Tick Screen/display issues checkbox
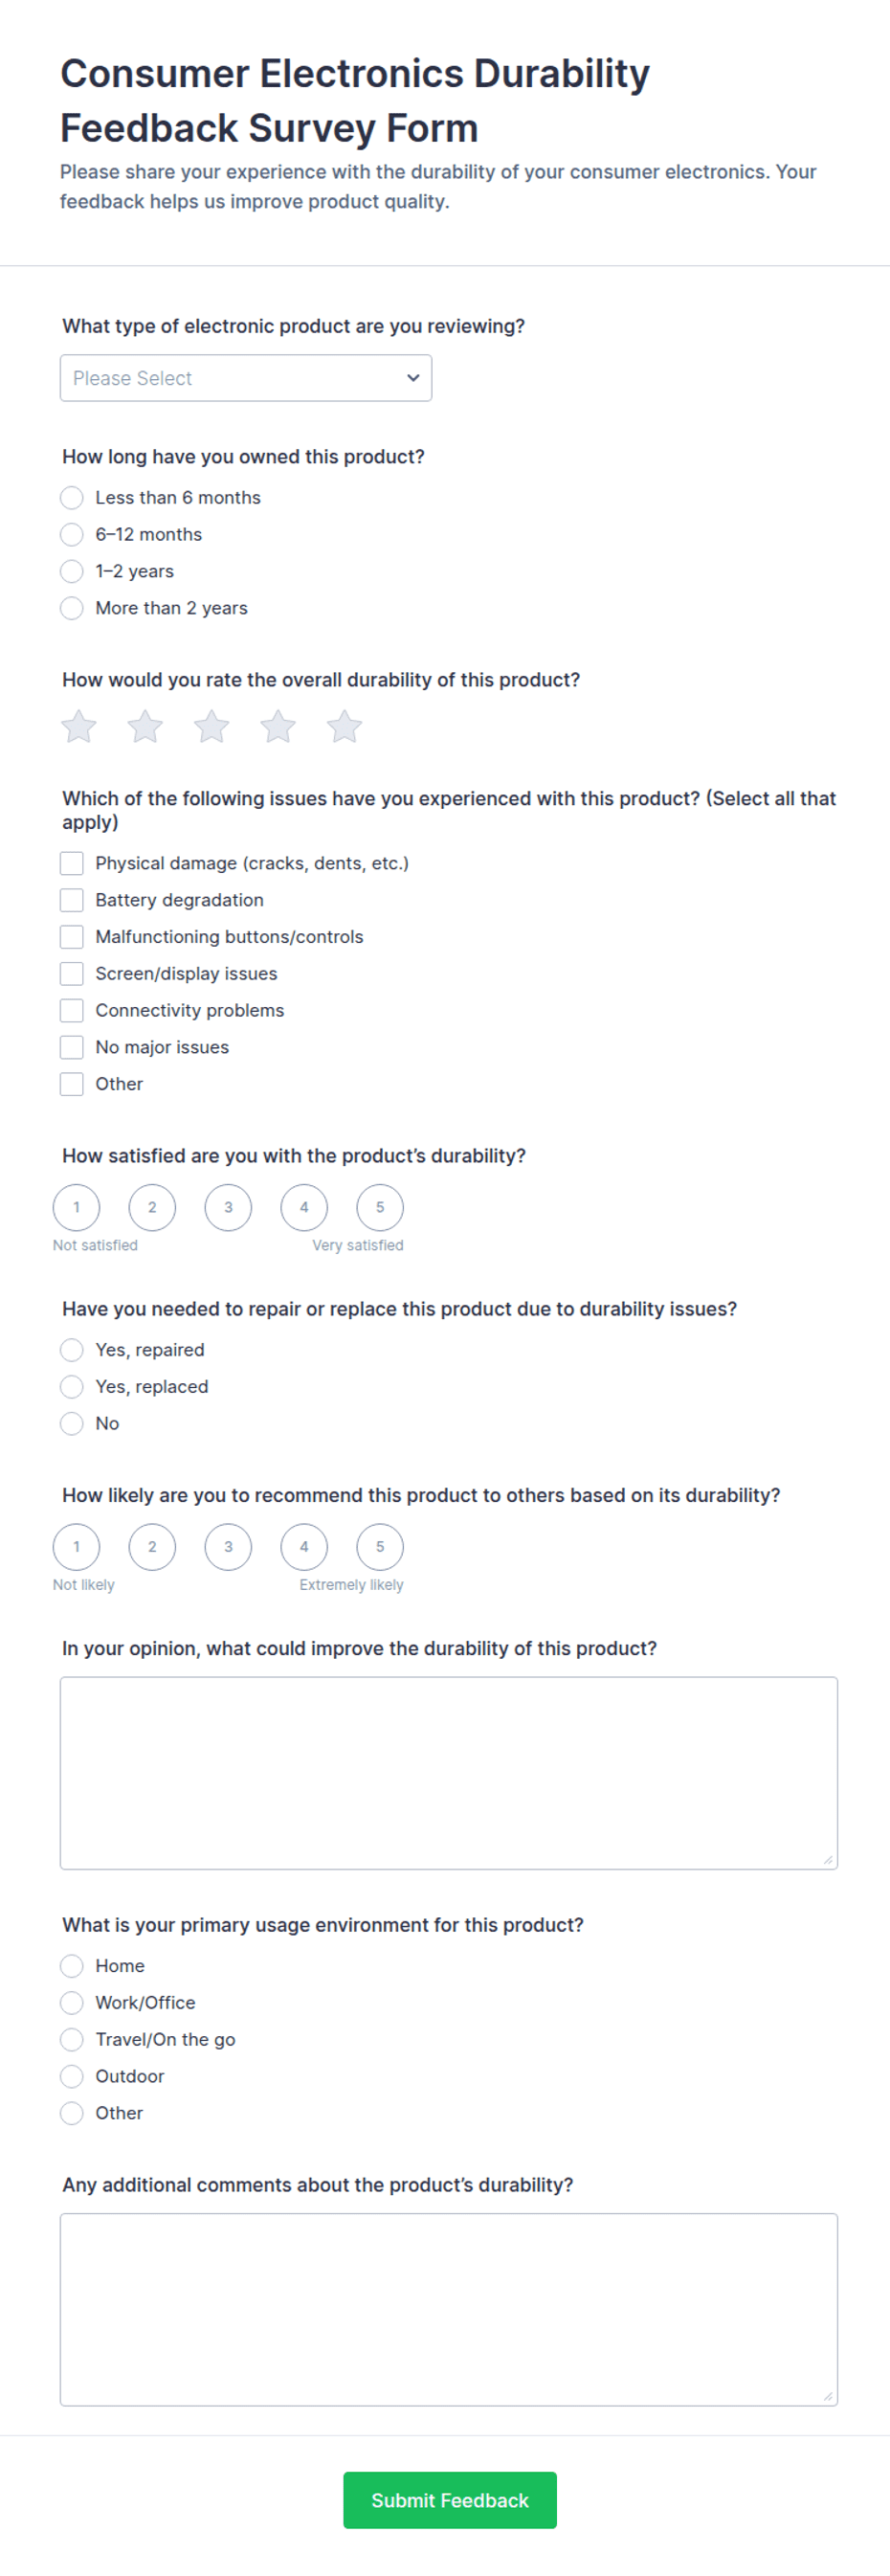 tap(72, 973)
